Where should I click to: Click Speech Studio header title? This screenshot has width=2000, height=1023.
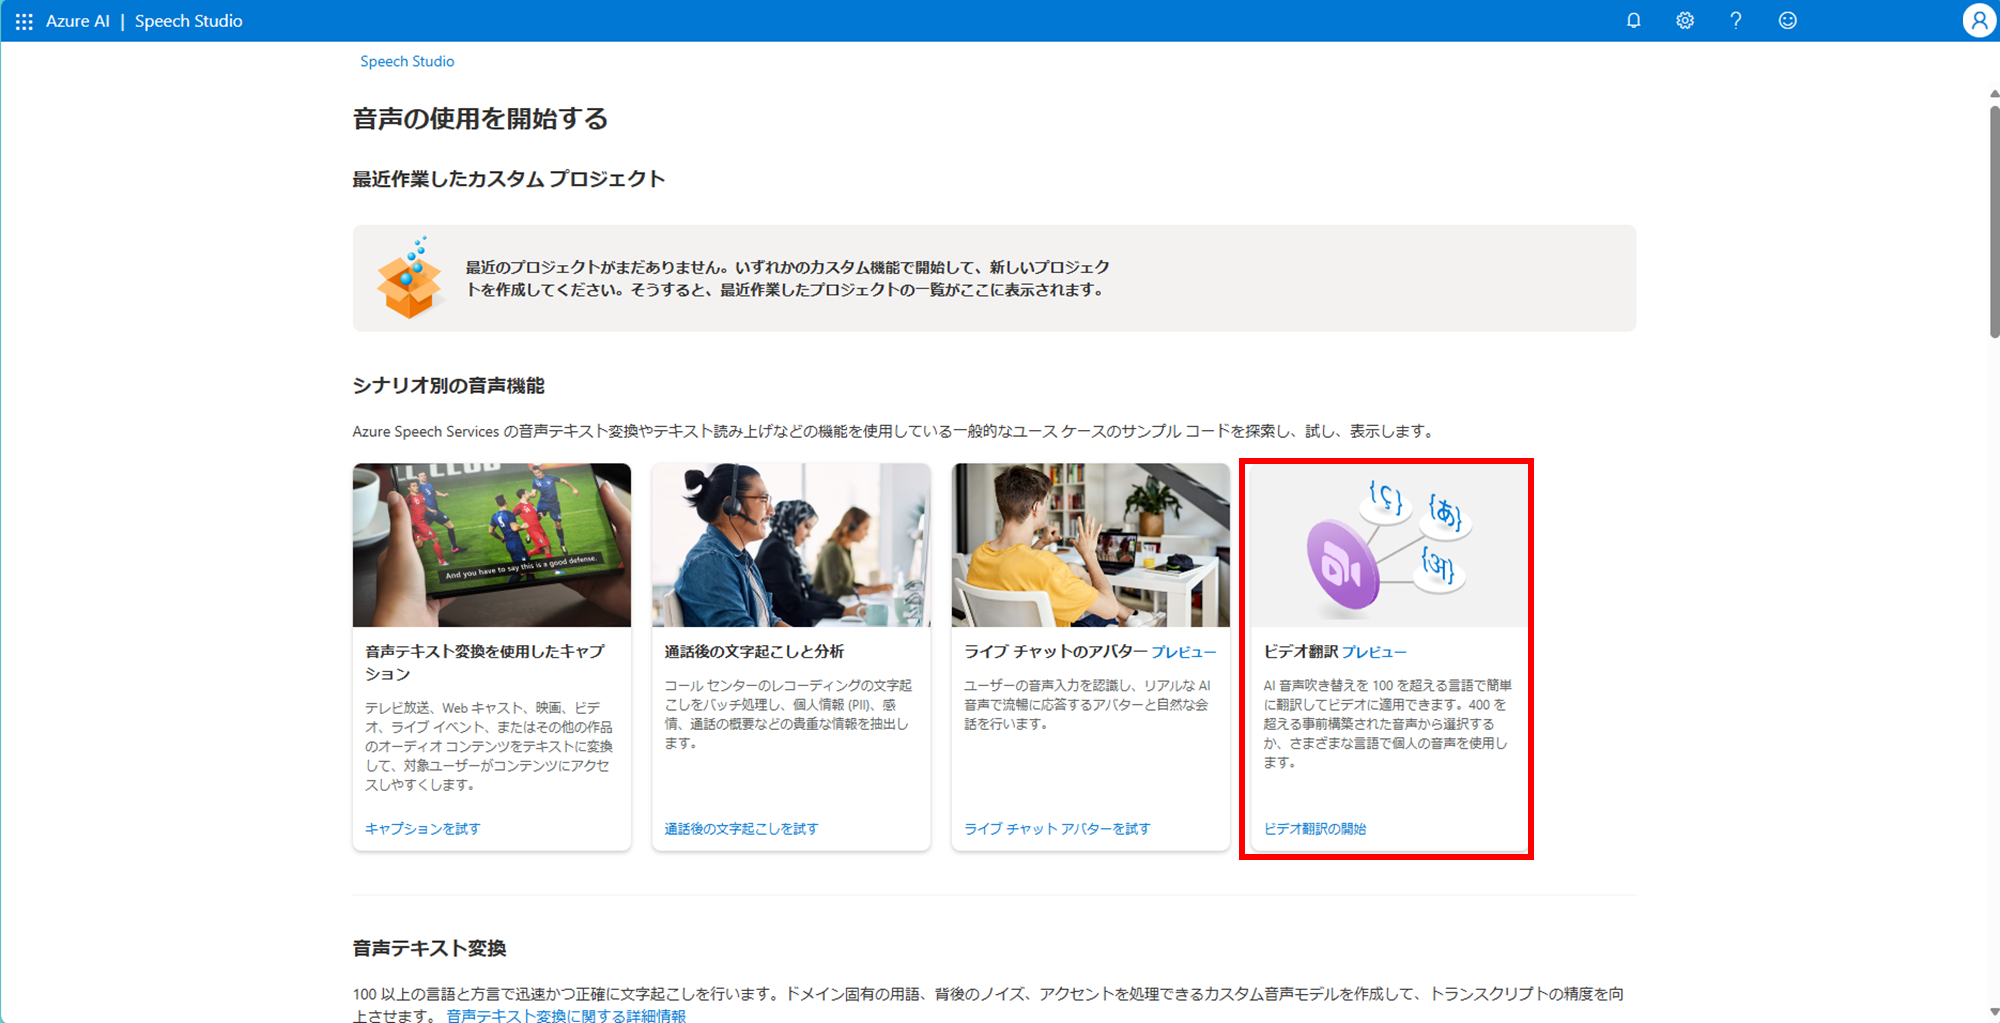189,21
